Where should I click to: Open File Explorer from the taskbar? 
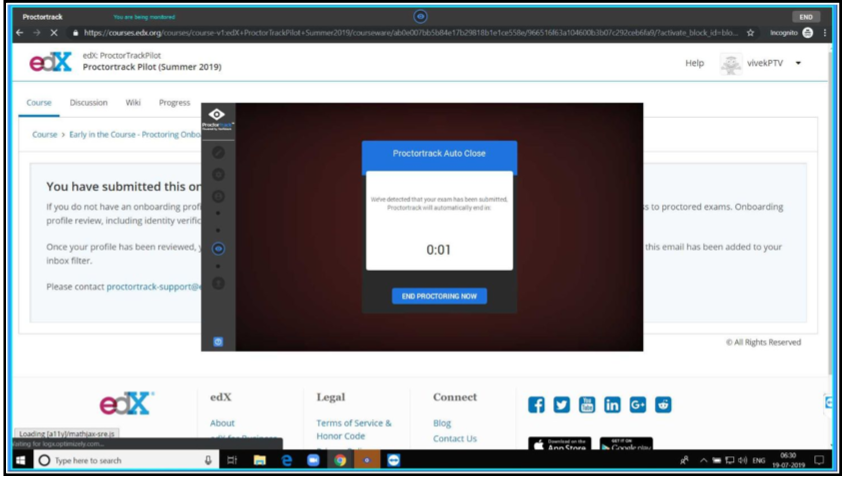pyautogui.click(x=260, y=461)
